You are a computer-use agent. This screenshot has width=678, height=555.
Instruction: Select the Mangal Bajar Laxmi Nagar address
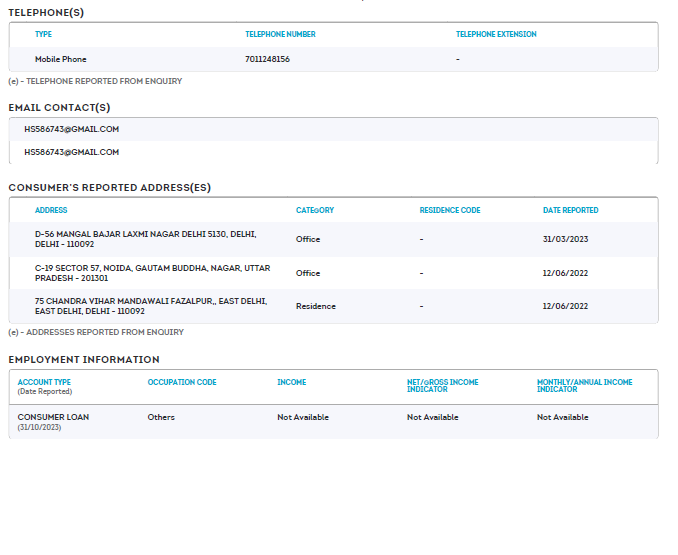[145, 239]
